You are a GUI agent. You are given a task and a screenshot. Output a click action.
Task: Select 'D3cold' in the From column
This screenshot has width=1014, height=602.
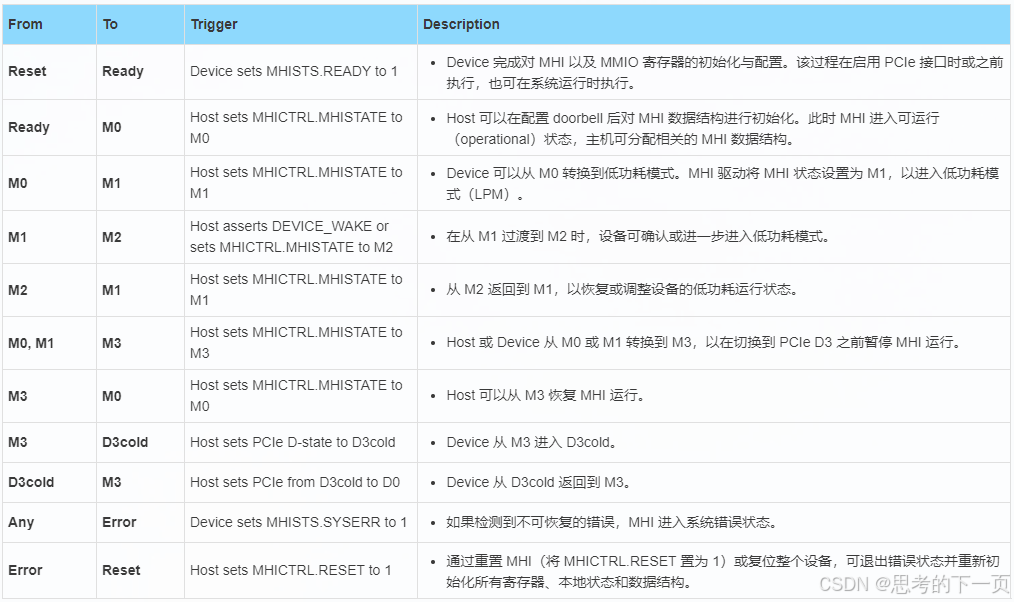pyautogui.click(x=31, y=482)
